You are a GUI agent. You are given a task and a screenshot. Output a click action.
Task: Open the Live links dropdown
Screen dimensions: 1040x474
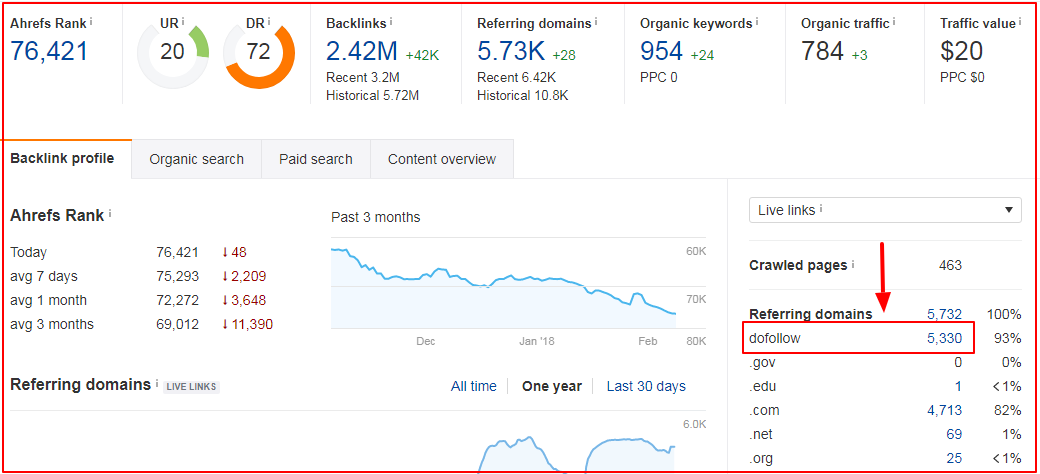pos(885,210)
